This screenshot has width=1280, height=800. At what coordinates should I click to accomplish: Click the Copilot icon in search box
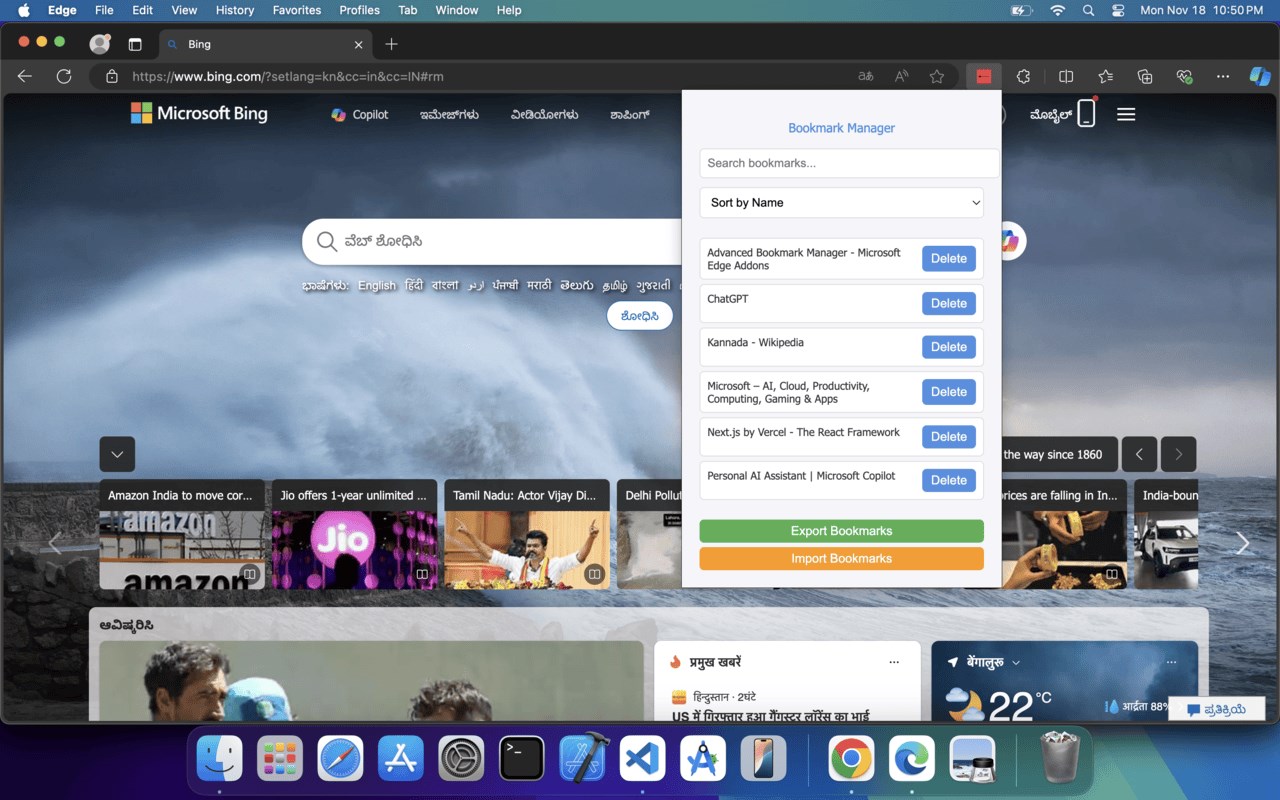[x=1009, y=241]
